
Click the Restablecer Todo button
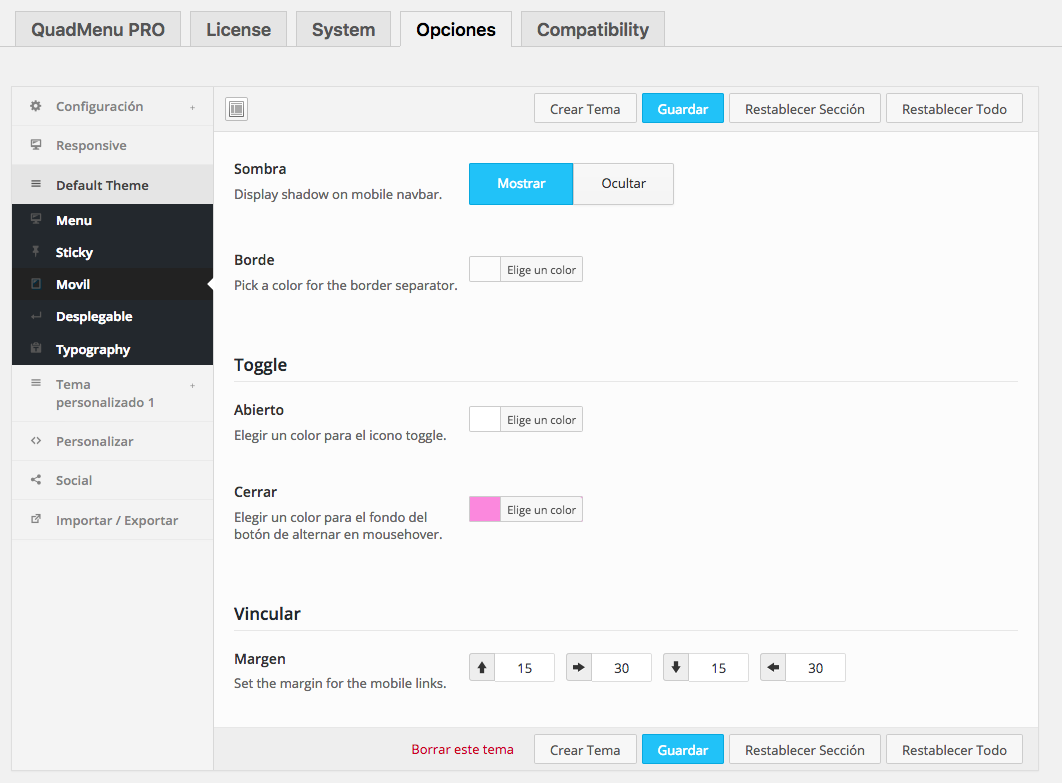tap(953, 108)
